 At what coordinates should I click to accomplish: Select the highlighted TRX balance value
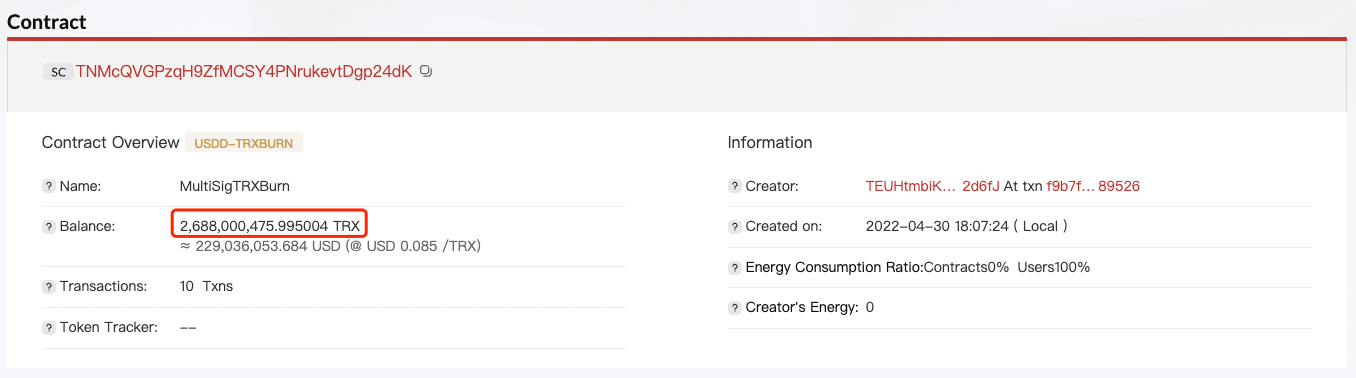tap(270, 226)
